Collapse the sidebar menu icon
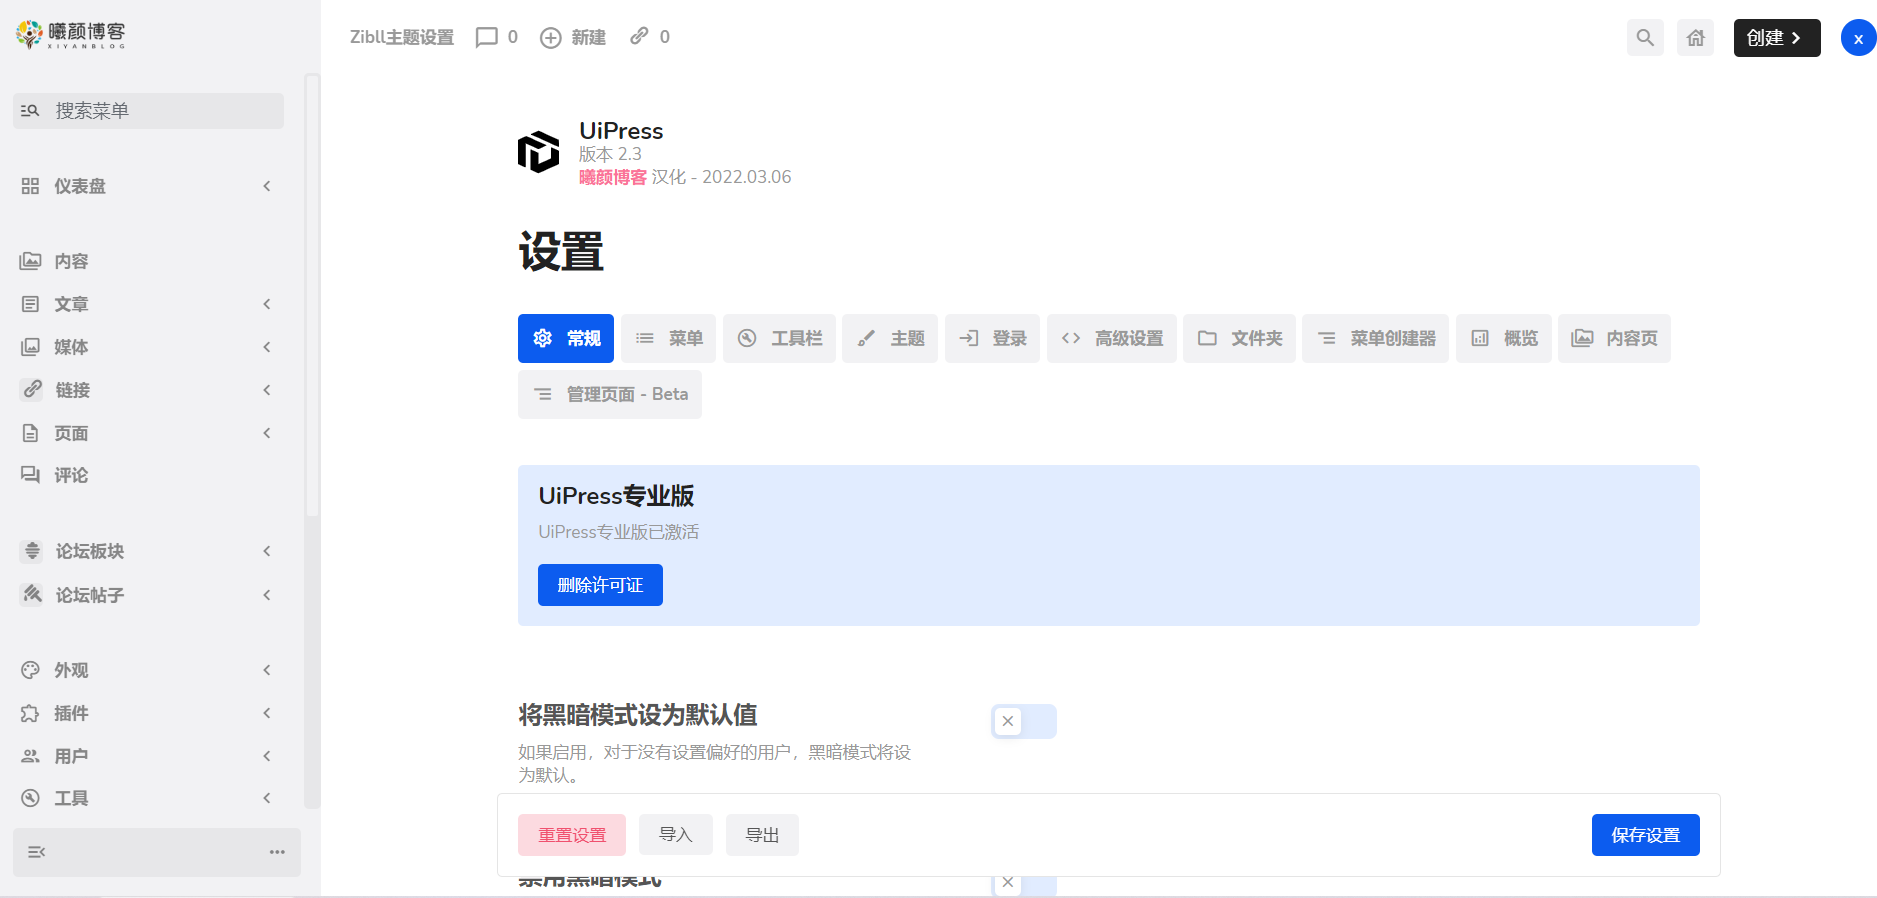 37,852
